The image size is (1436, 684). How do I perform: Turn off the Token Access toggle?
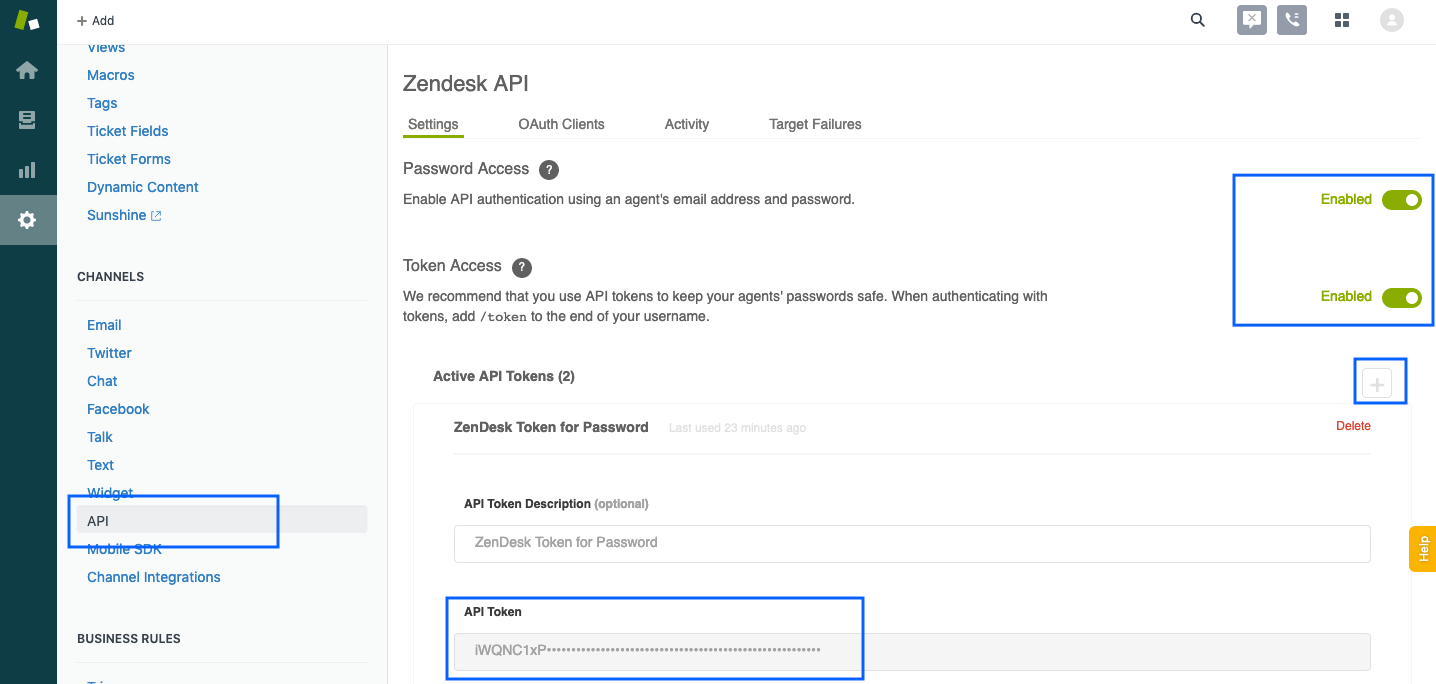(1402, 297)
